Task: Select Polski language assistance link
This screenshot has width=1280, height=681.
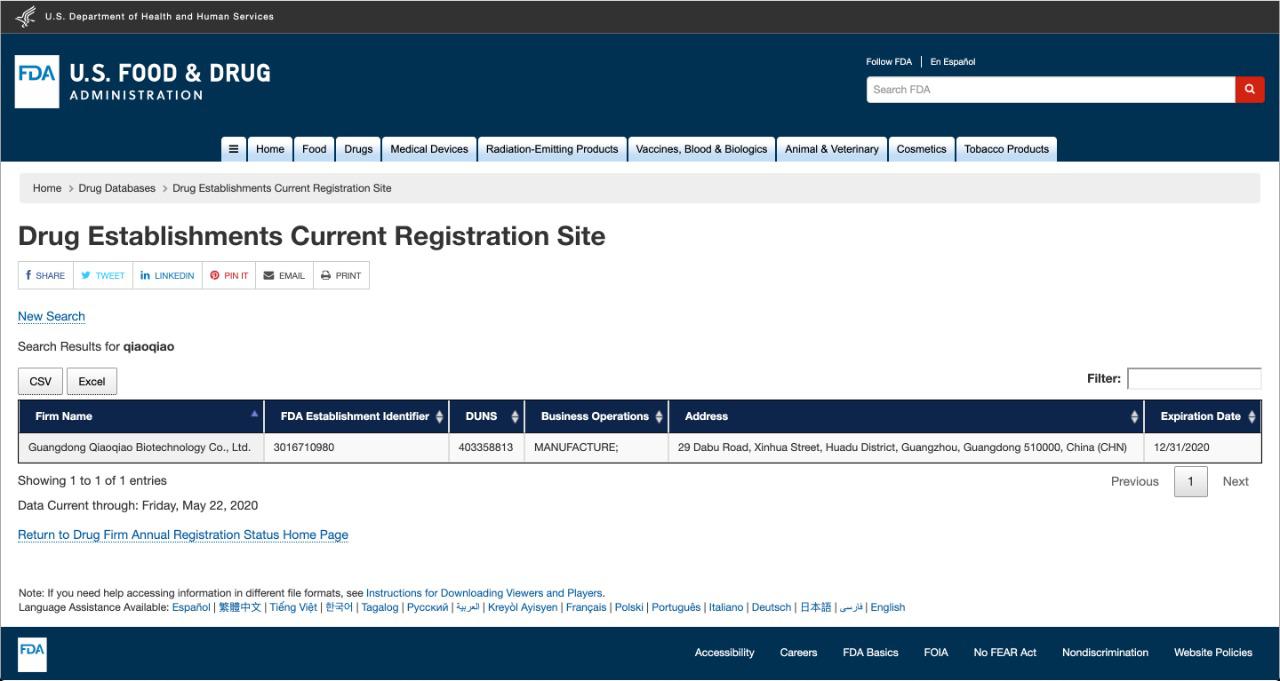Action: pos(629,607)
